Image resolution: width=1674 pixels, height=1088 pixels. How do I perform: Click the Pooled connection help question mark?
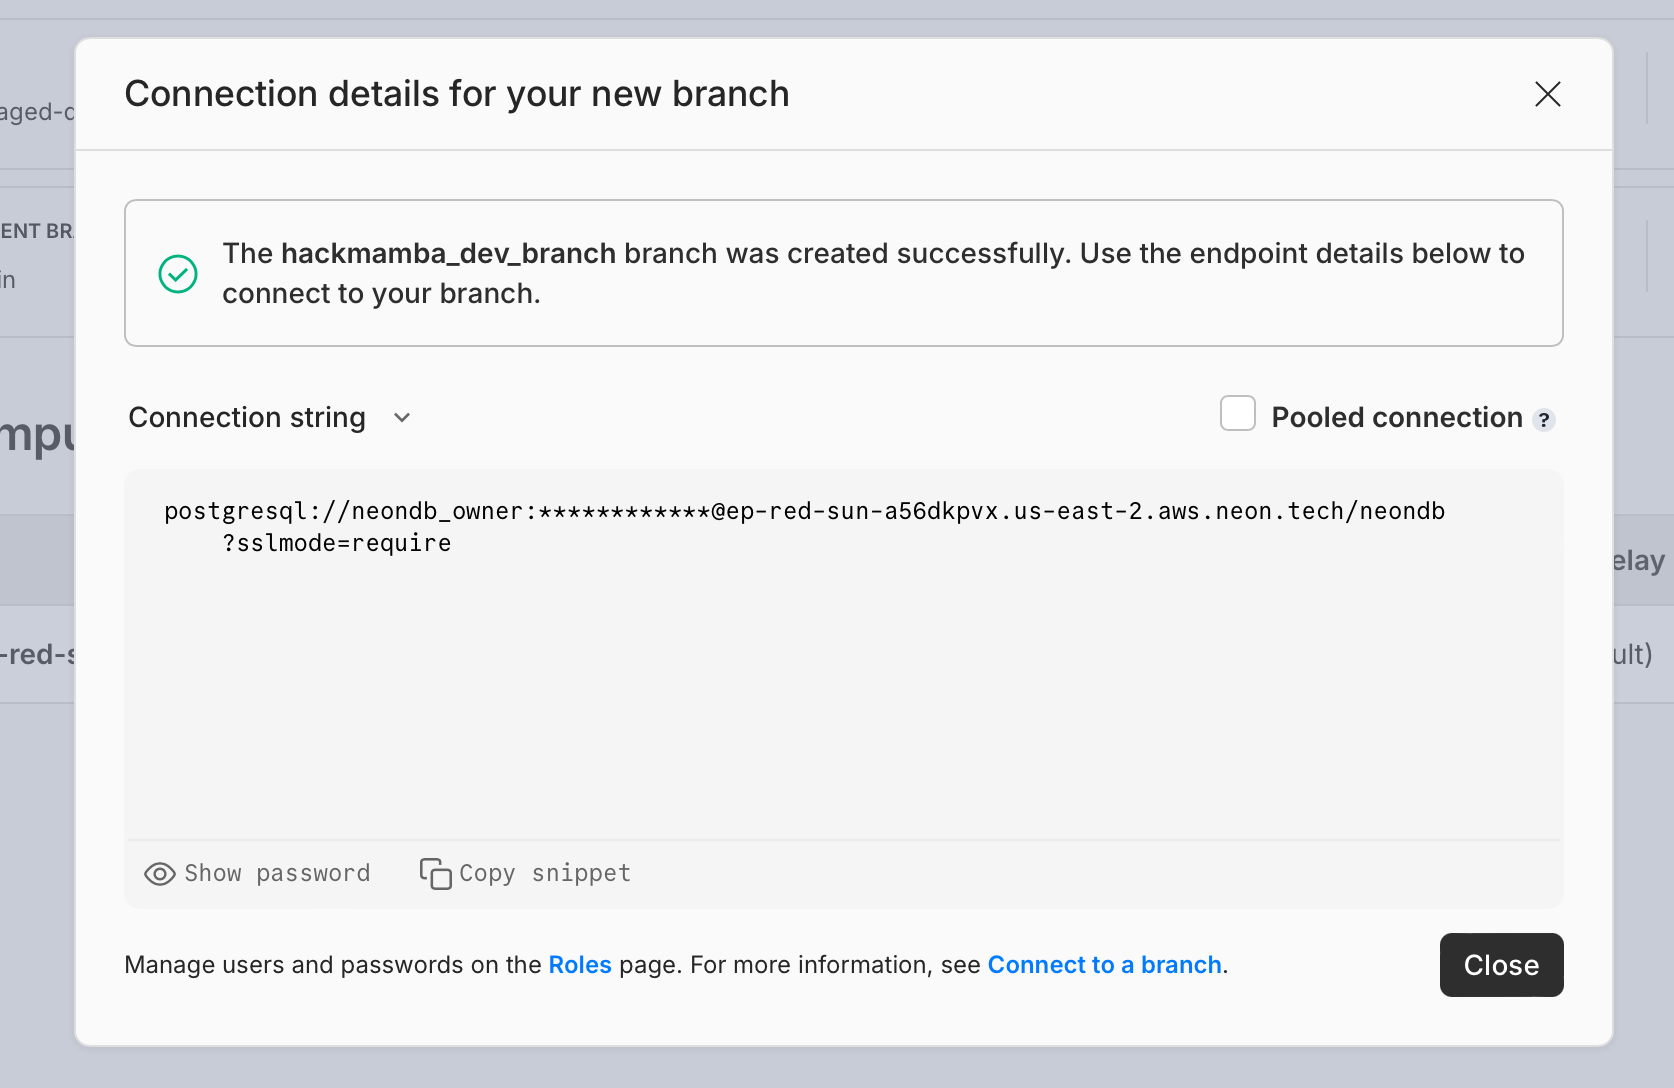pos(1544,420)
